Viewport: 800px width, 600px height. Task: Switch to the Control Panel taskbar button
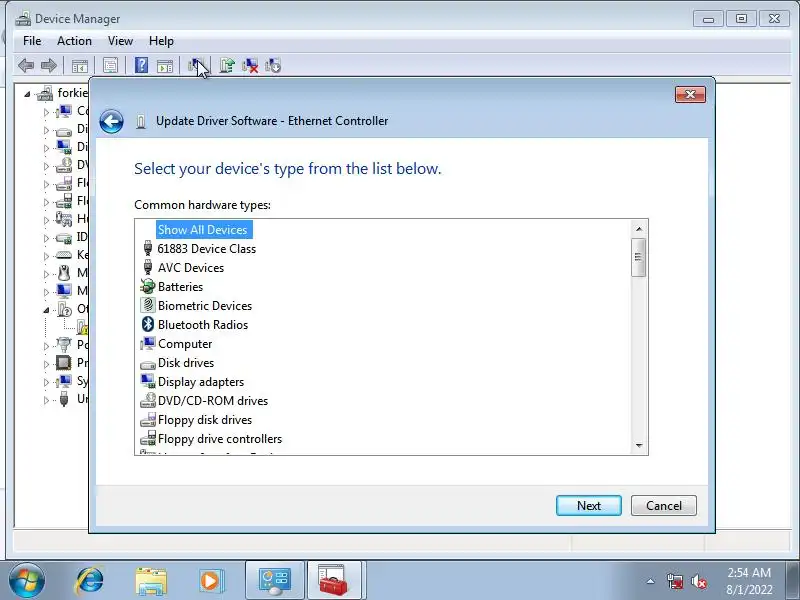coord(274,581)
